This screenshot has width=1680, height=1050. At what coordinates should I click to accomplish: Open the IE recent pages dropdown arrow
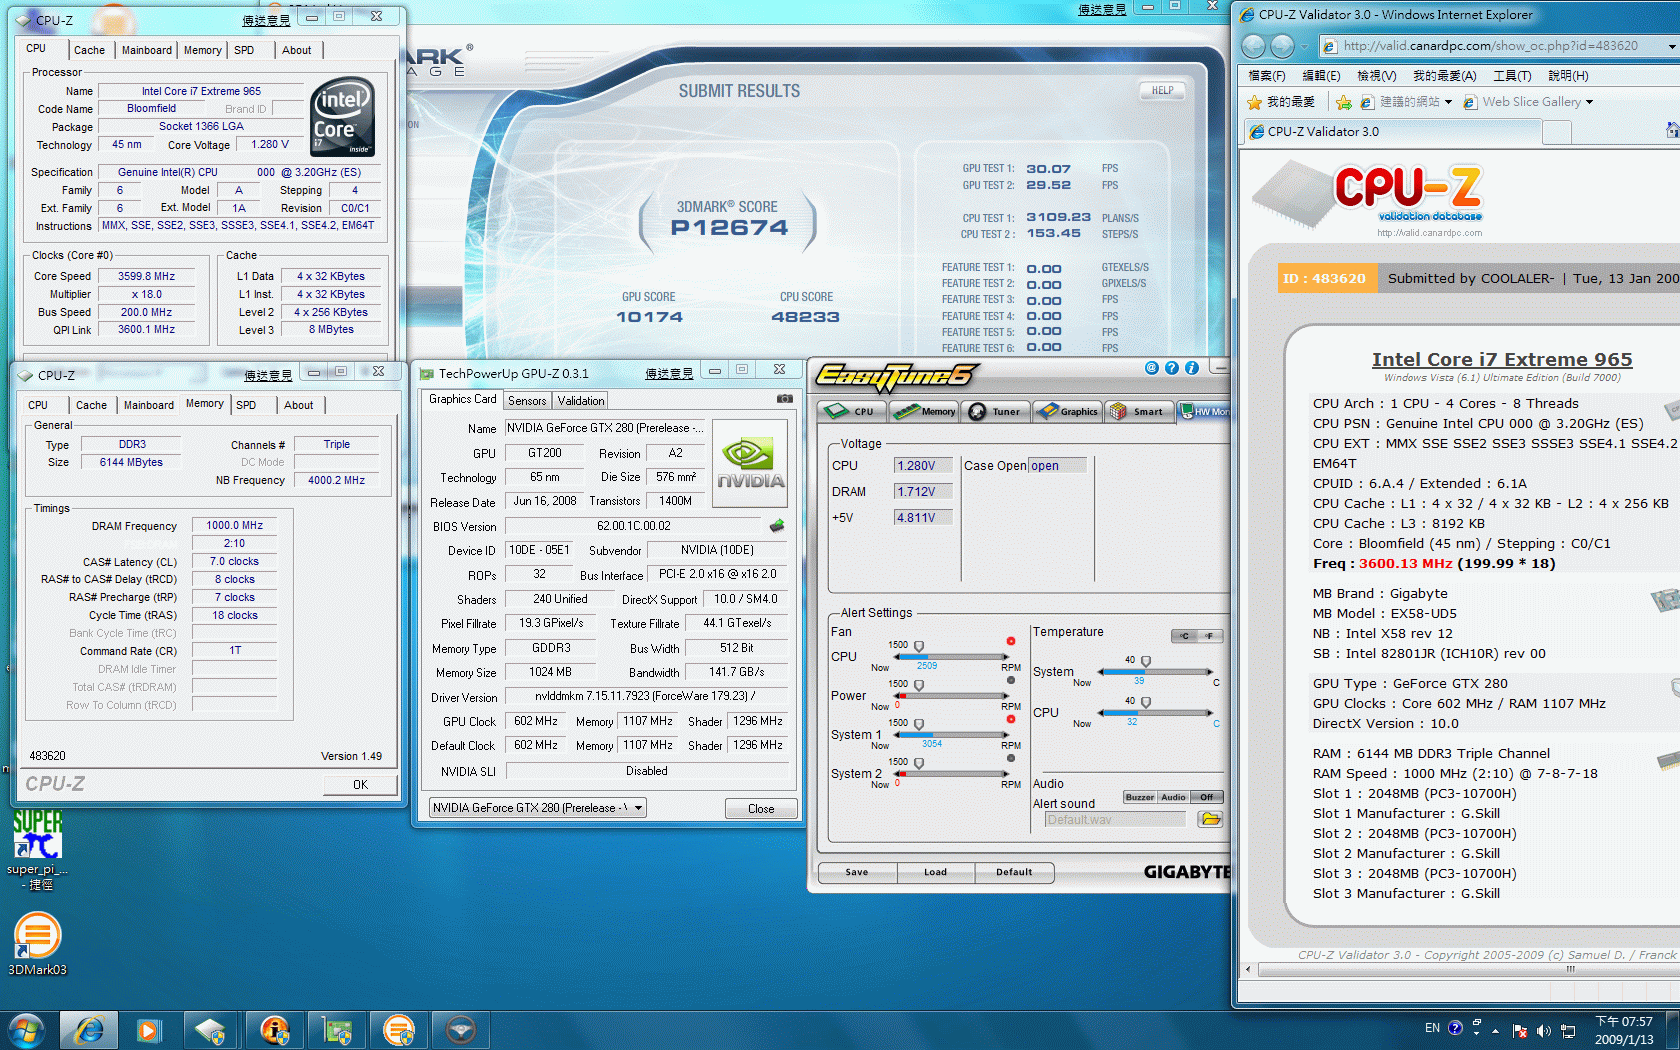[1304, 46]
